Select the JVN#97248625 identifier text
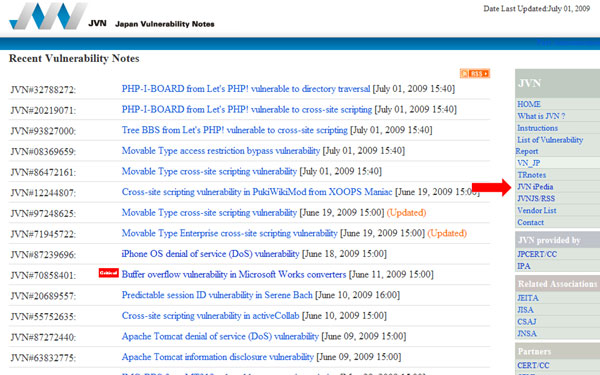 point(43,214)
